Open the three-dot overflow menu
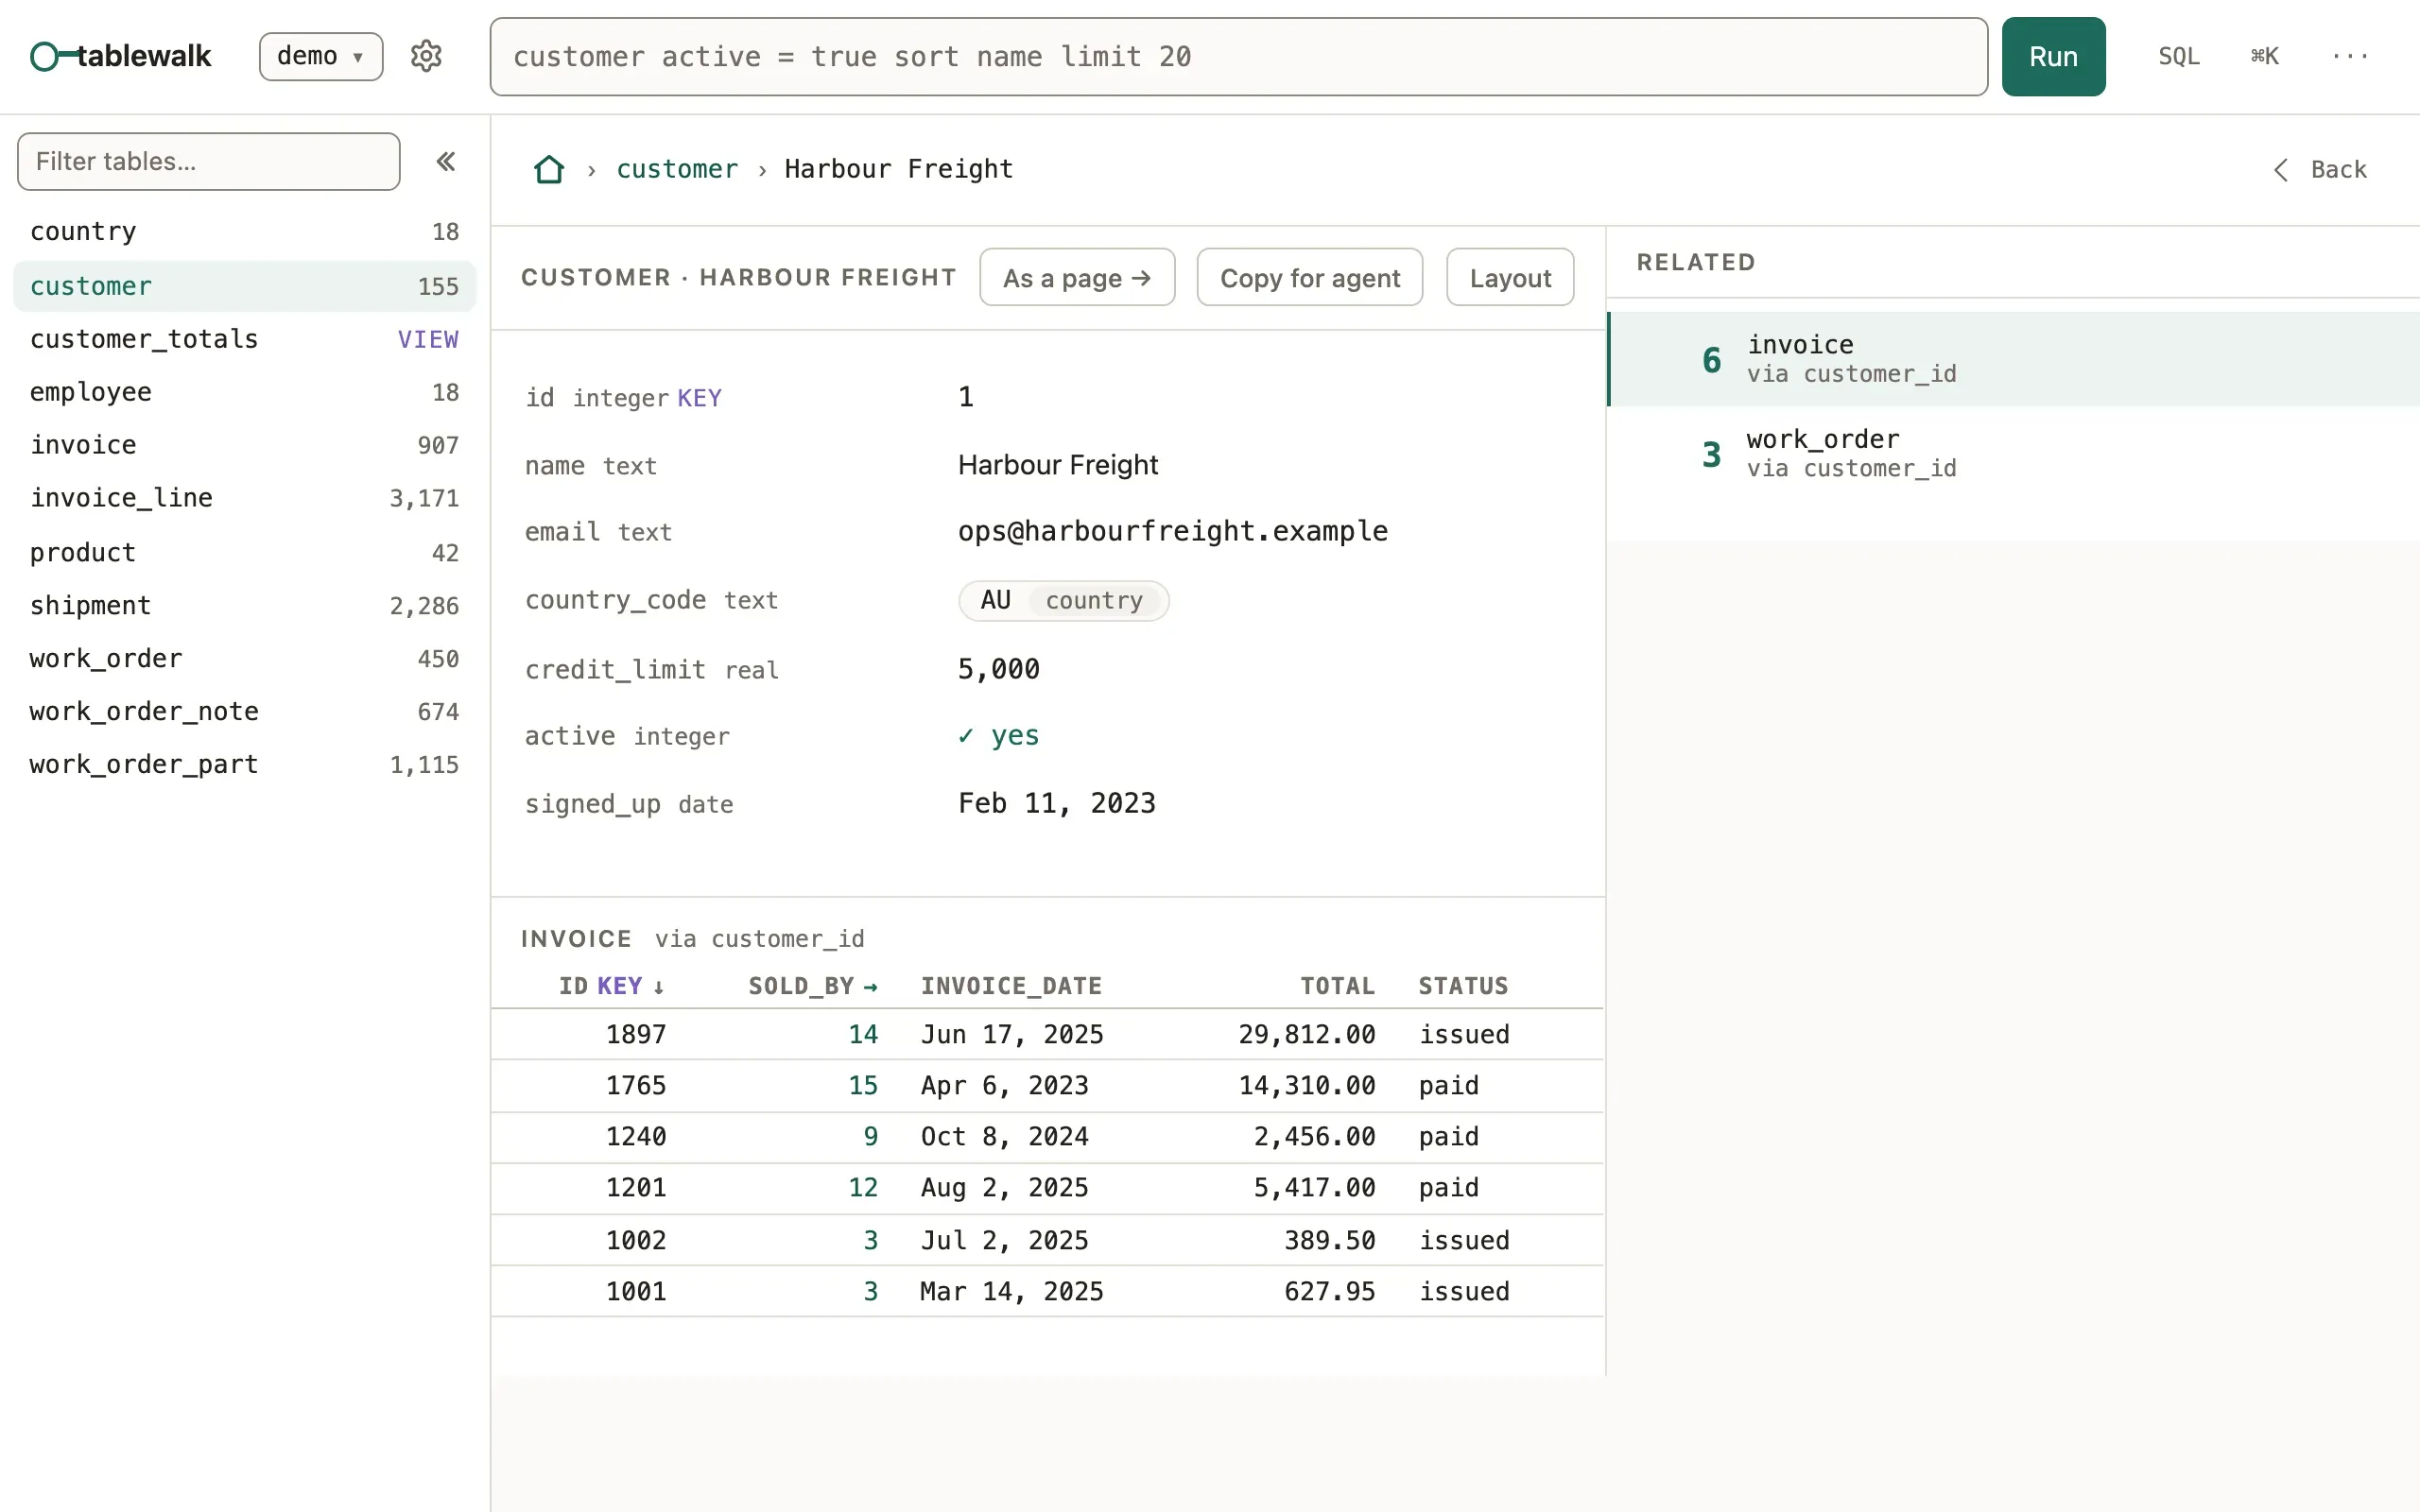The height and width of the screenshot is (1512, 2420). tap(2349, 56)
